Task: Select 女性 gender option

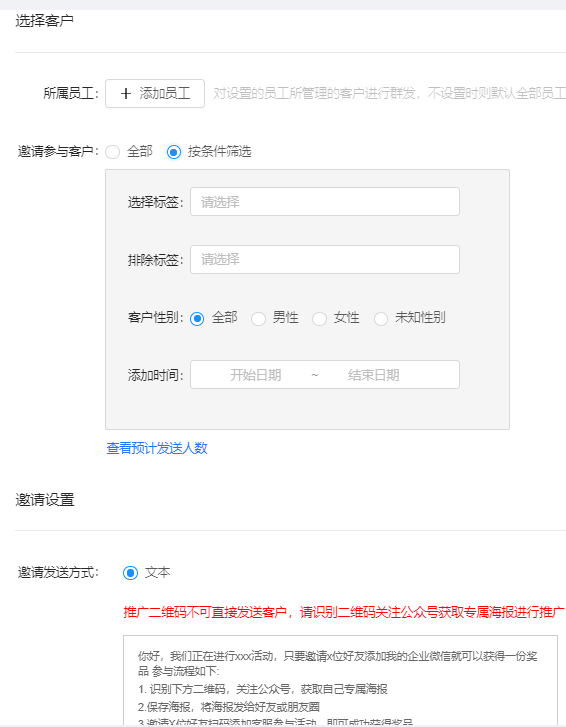Action: 319,319
